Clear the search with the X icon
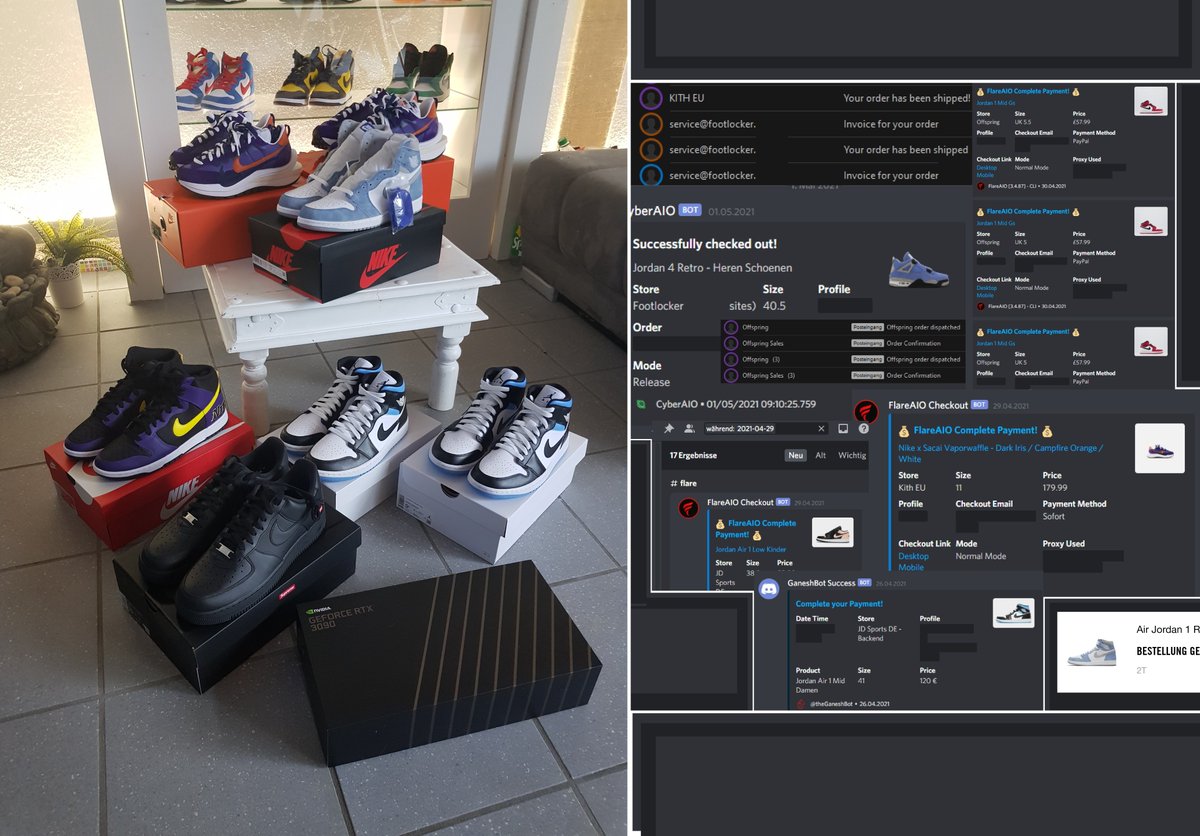Image resolution: width=1200 pixels, height=836 pixels. (x=821, y=428)
